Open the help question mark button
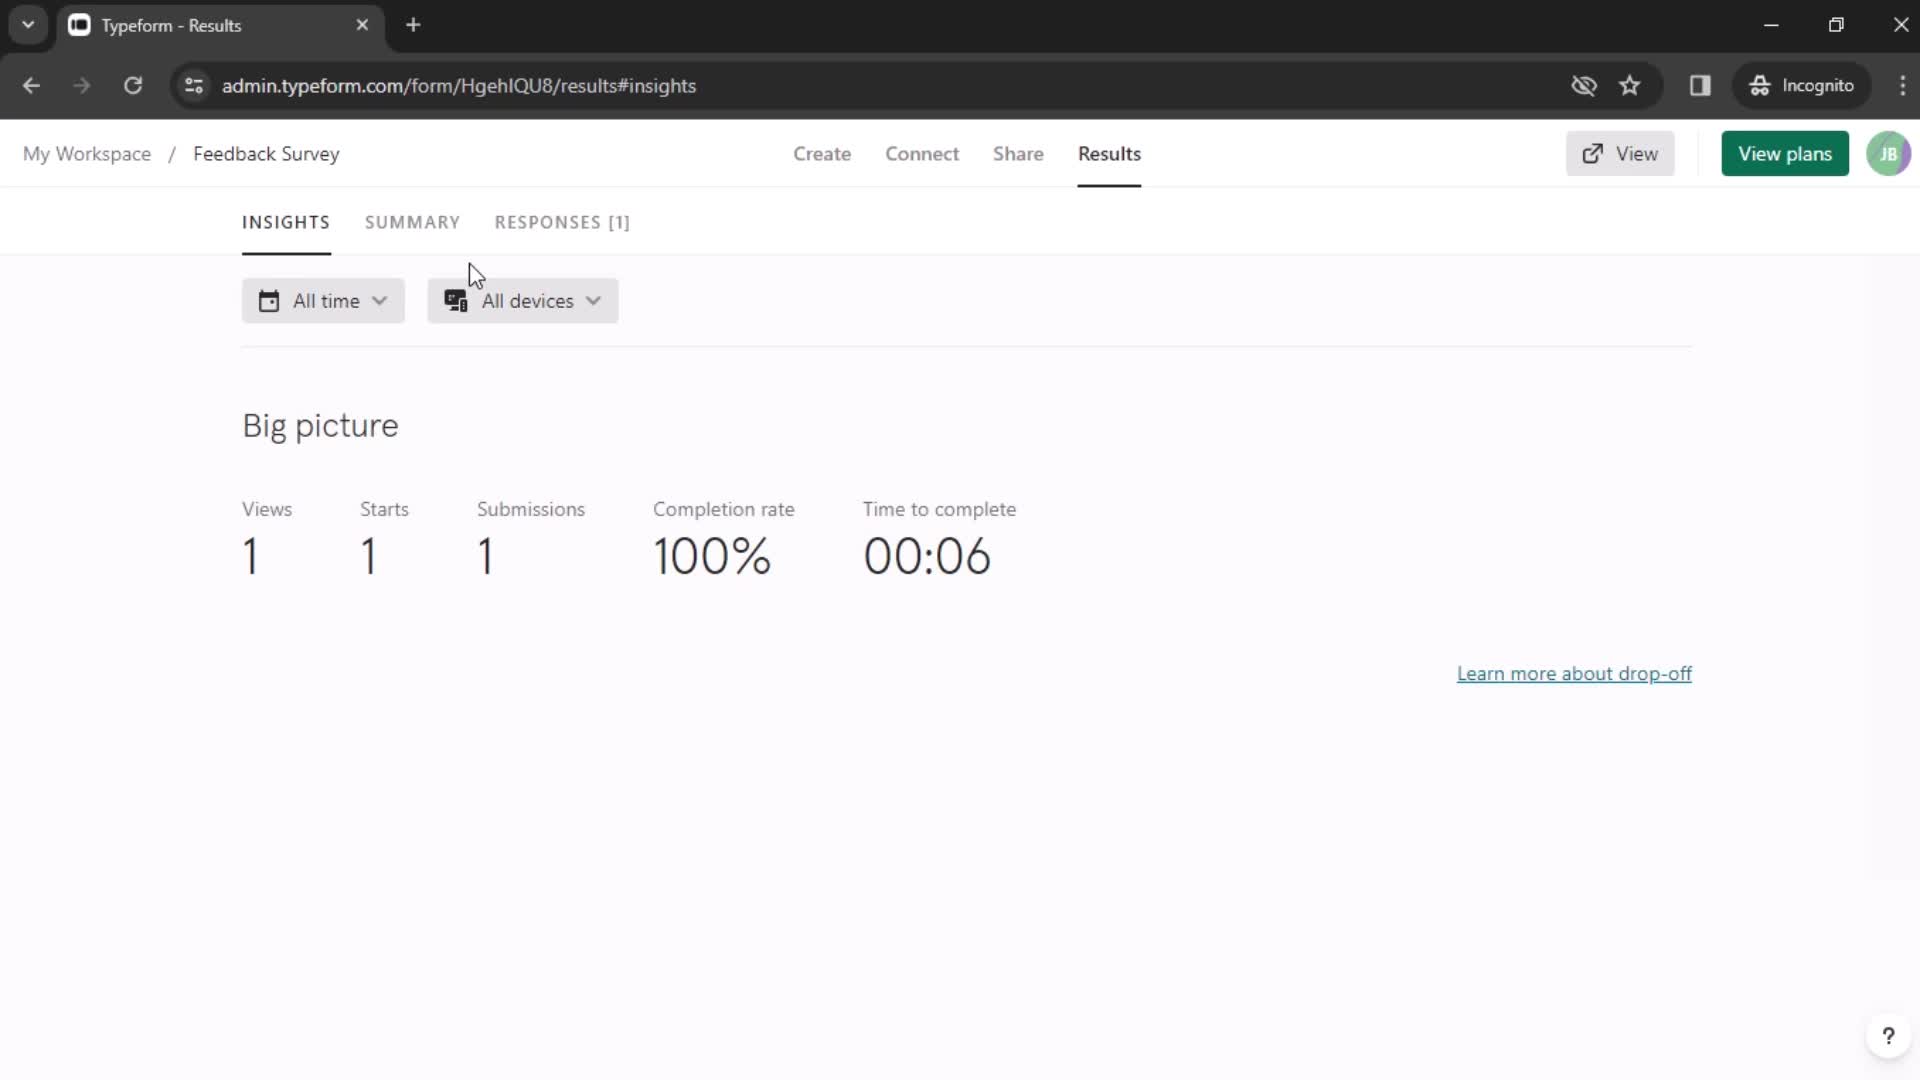Screen dimensions: 1920x1080 click(x=1888, y=1036)
